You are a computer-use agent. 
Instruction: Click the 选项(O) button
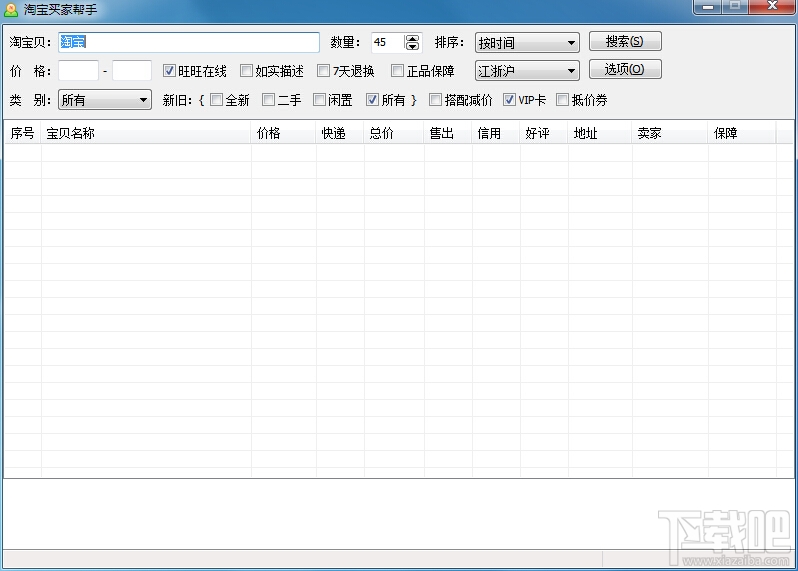tap(625, 69)
